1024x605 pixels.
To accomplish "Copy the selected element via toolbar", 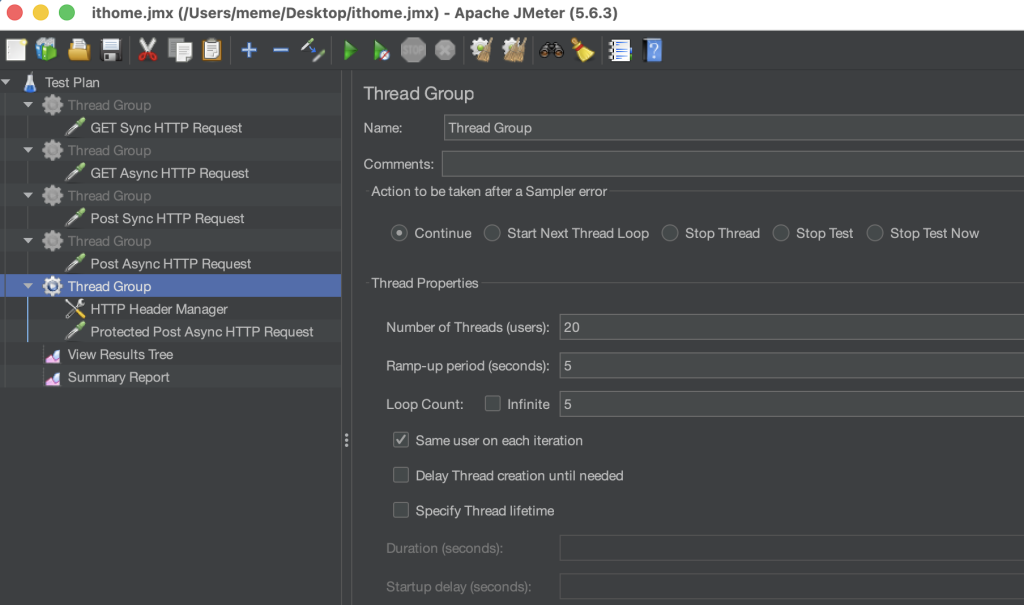I will coord(180,50).
